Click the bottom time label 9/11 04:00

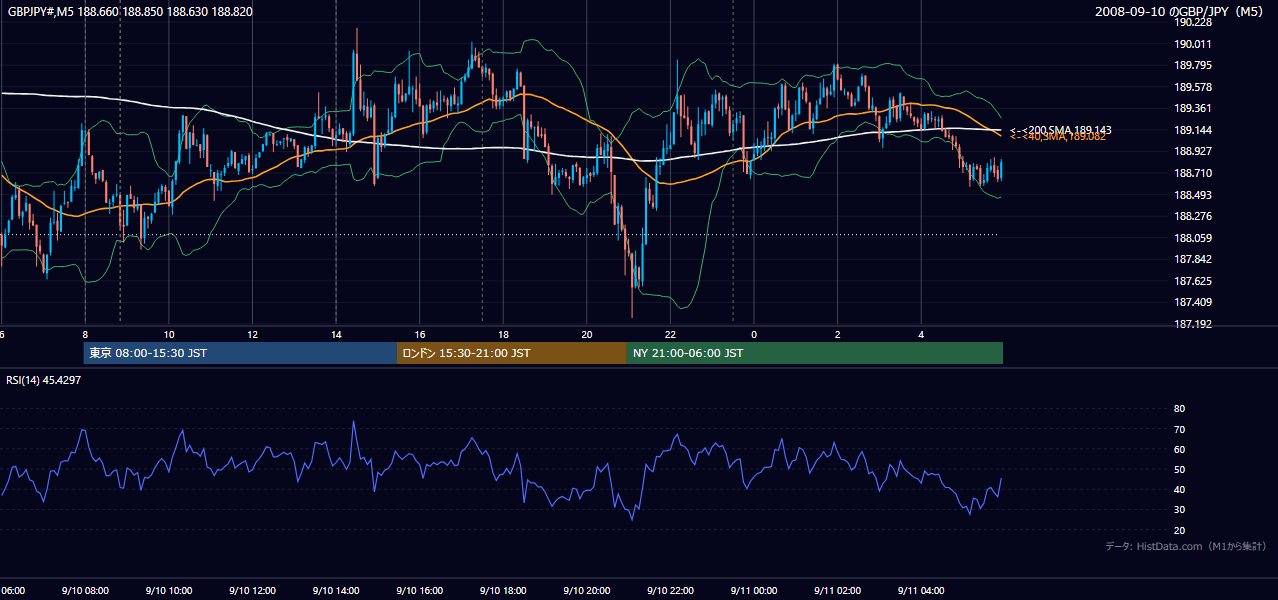[x=920, y=591]
